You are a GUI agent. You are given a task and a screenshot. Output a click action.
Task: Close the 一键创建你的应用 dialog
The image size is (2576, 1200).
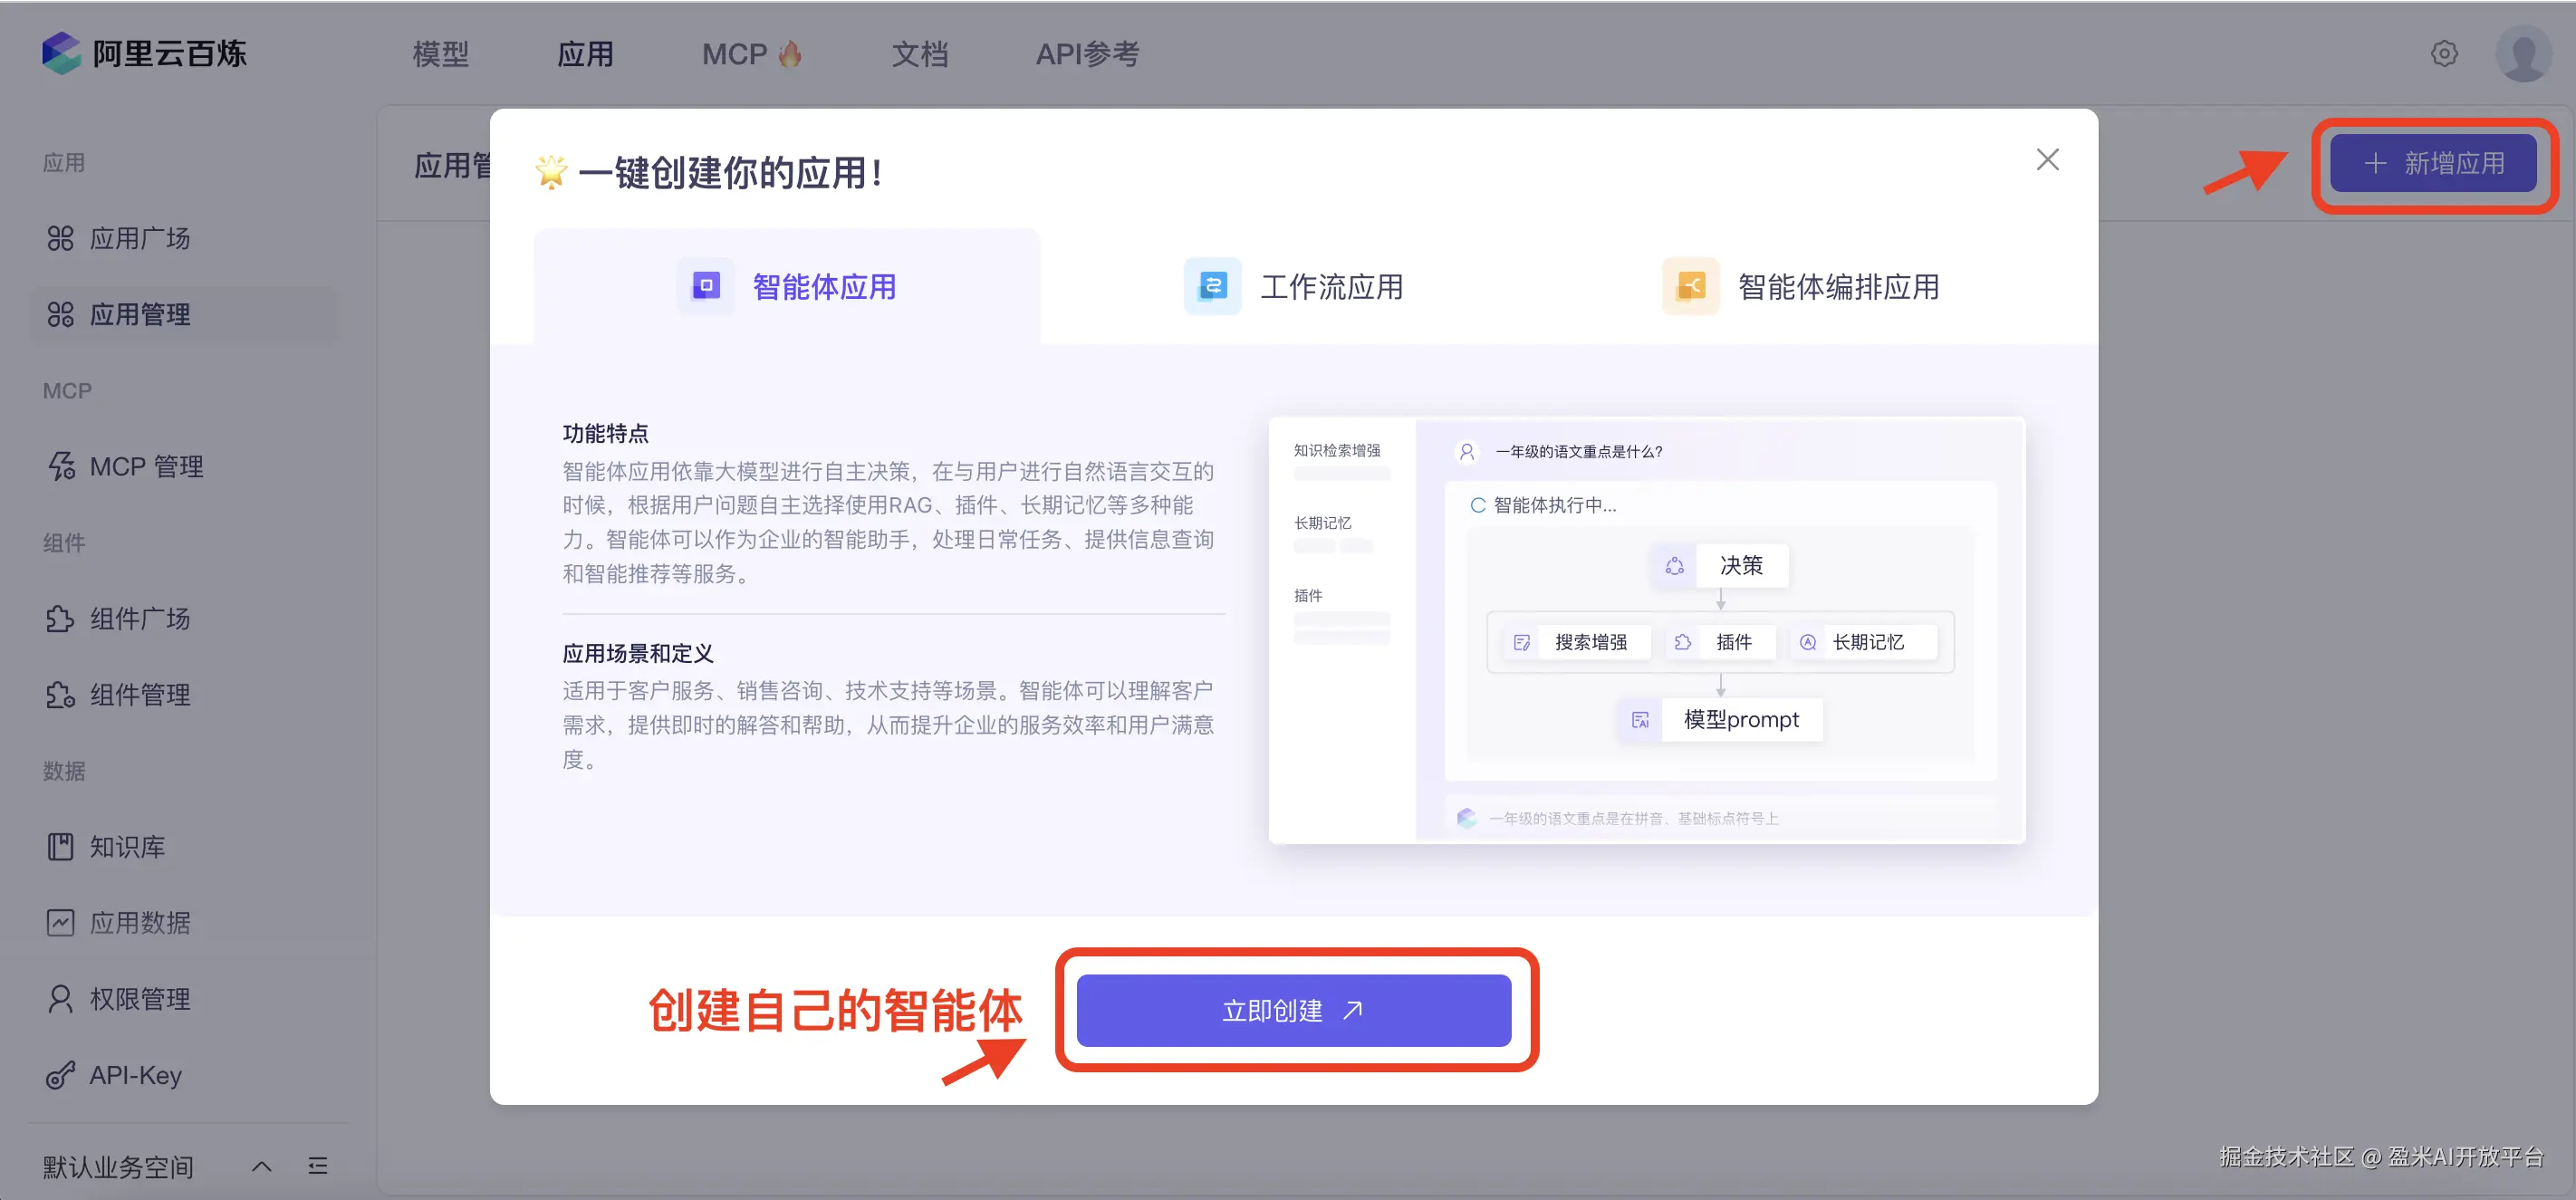coord(2047,160)
